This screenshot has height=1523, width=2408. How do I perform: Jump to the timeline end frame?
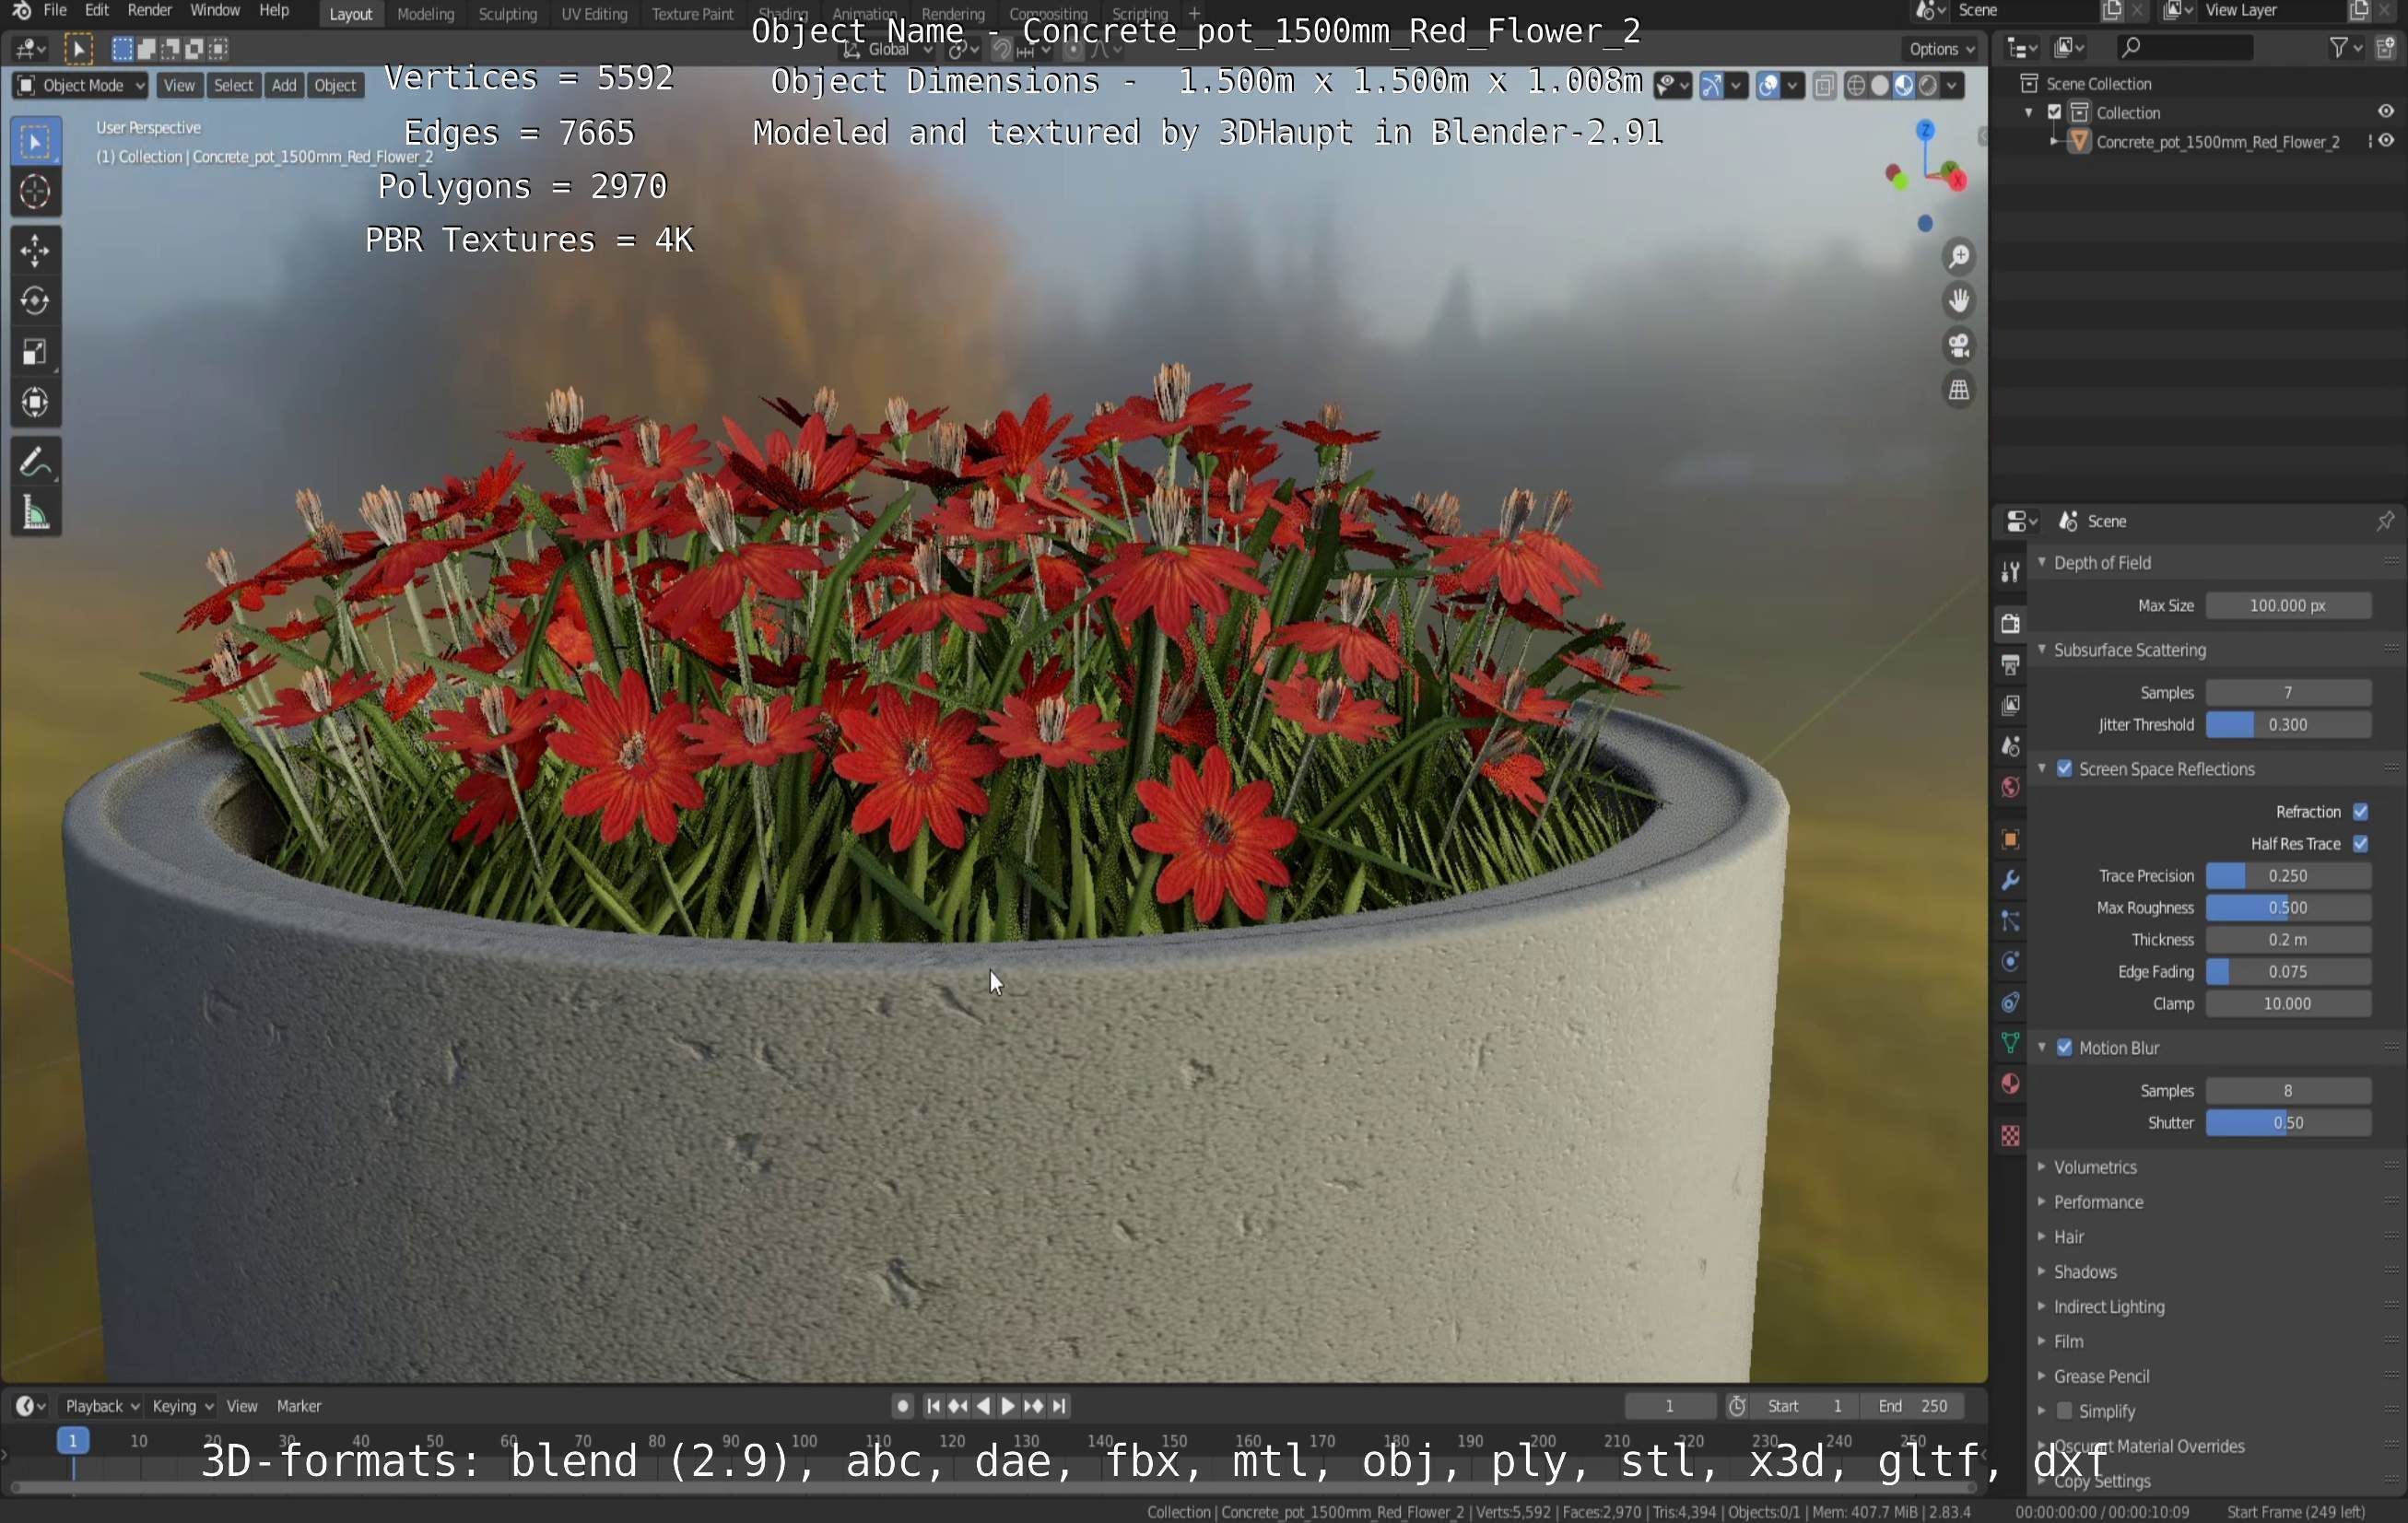[1059, 1406]
